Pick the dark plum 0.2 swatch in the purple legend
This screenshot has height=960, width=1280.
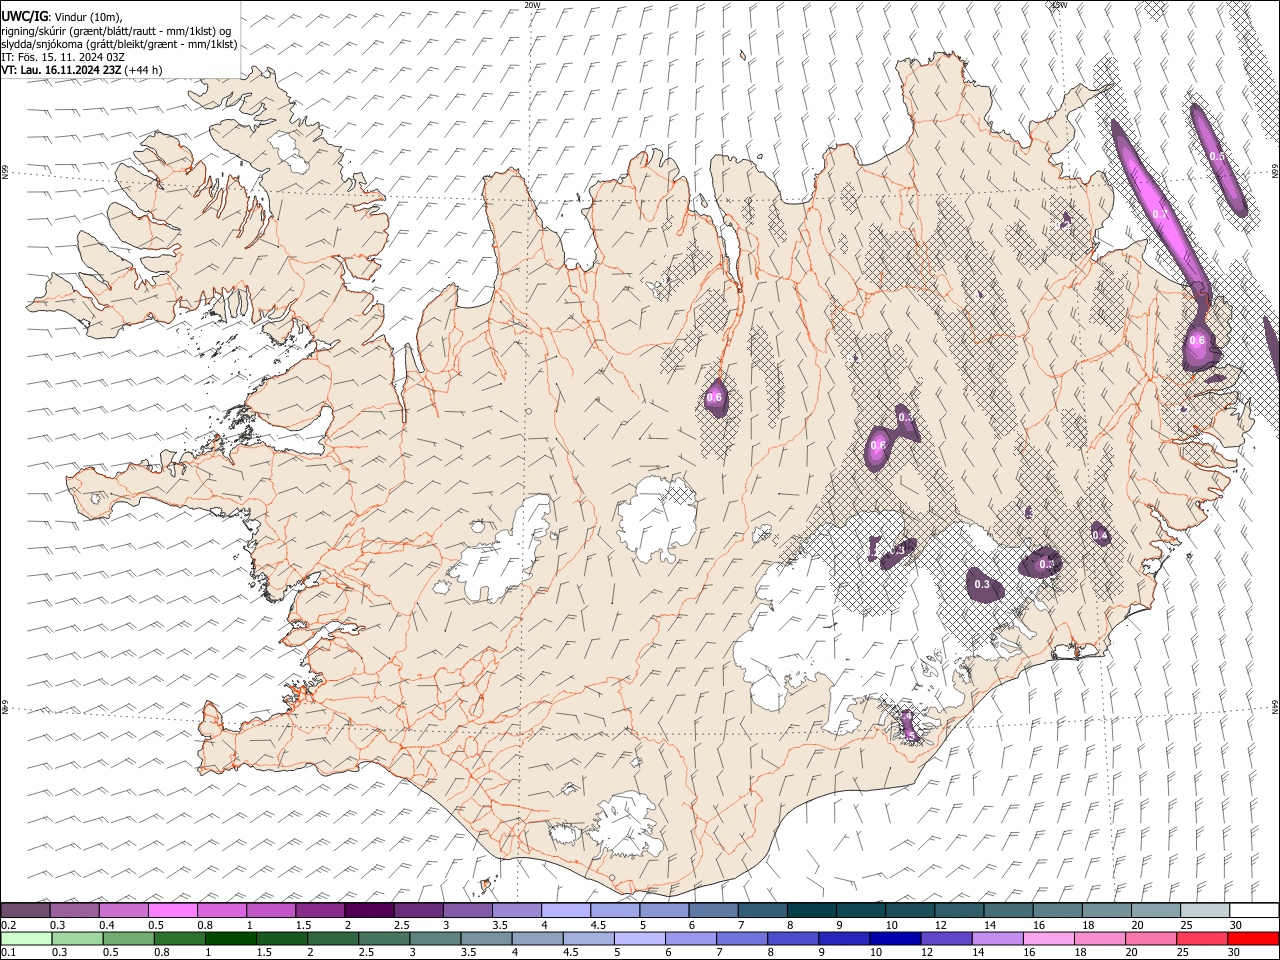coord(25,911)
